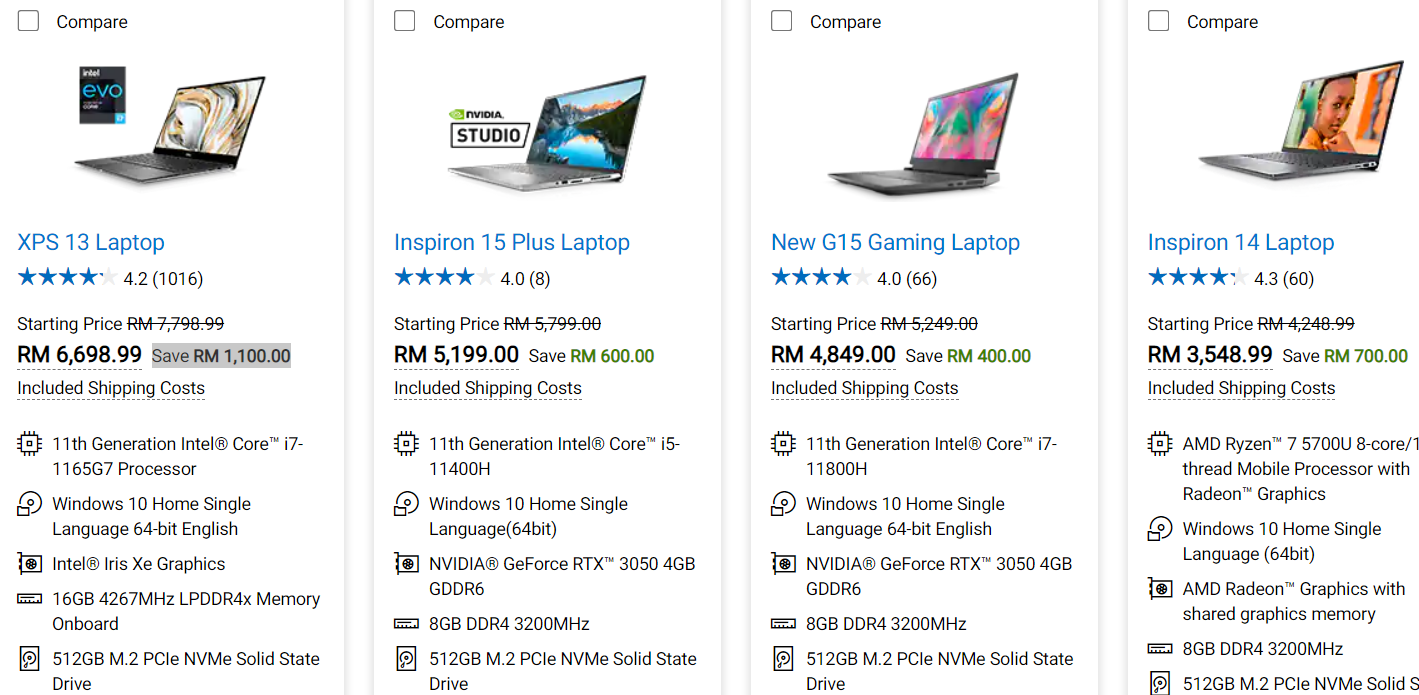The image size is (1419, 695).
Task: Click the memory icon beside 16GB LPDDR4x spec
Action: point(29,598)
